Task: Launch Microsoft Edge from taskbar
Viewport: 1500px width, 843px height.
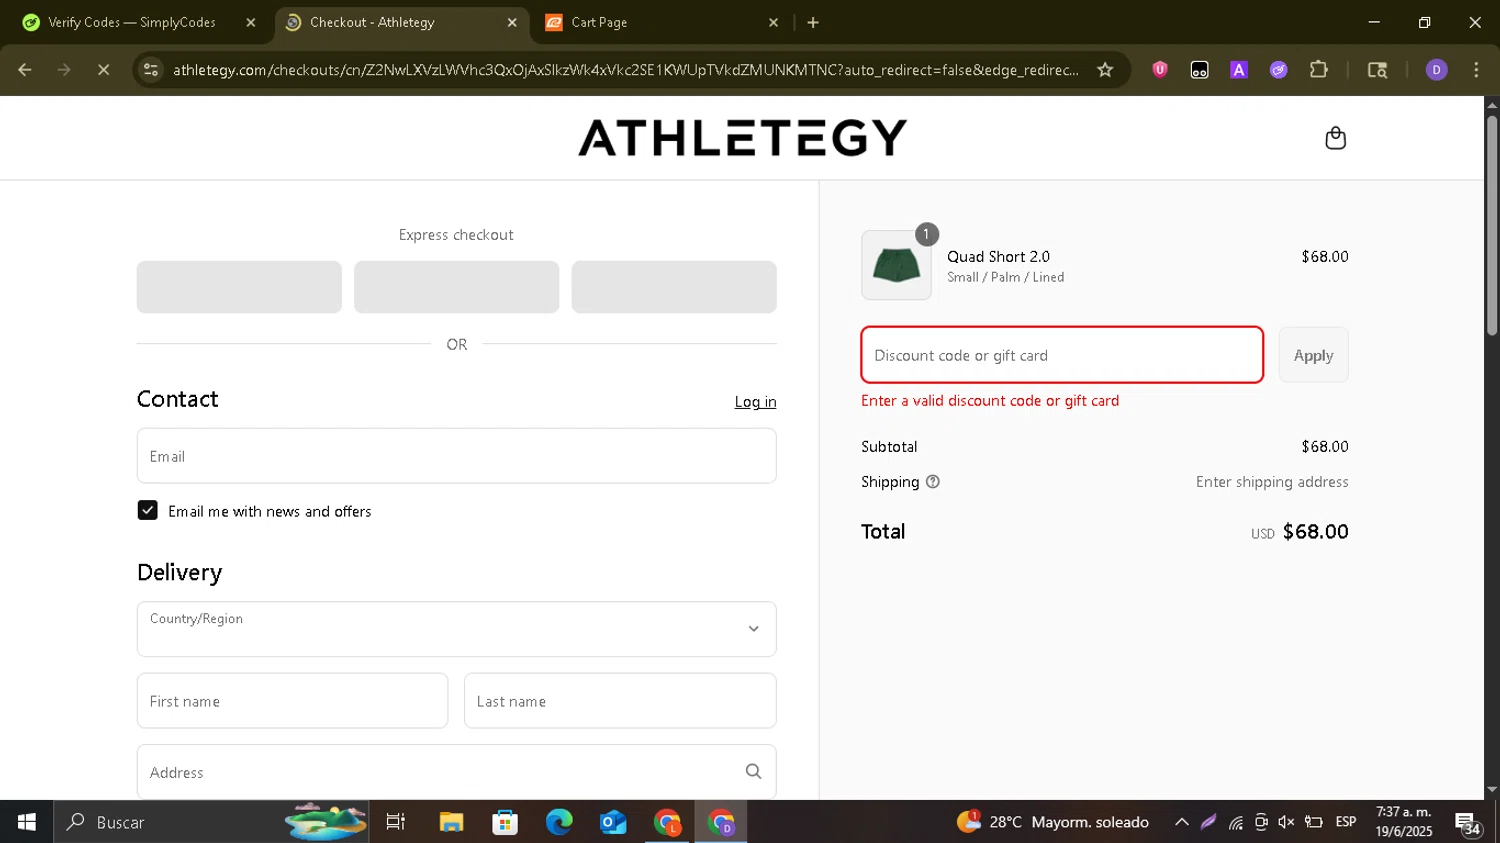Action: point(559,822)
